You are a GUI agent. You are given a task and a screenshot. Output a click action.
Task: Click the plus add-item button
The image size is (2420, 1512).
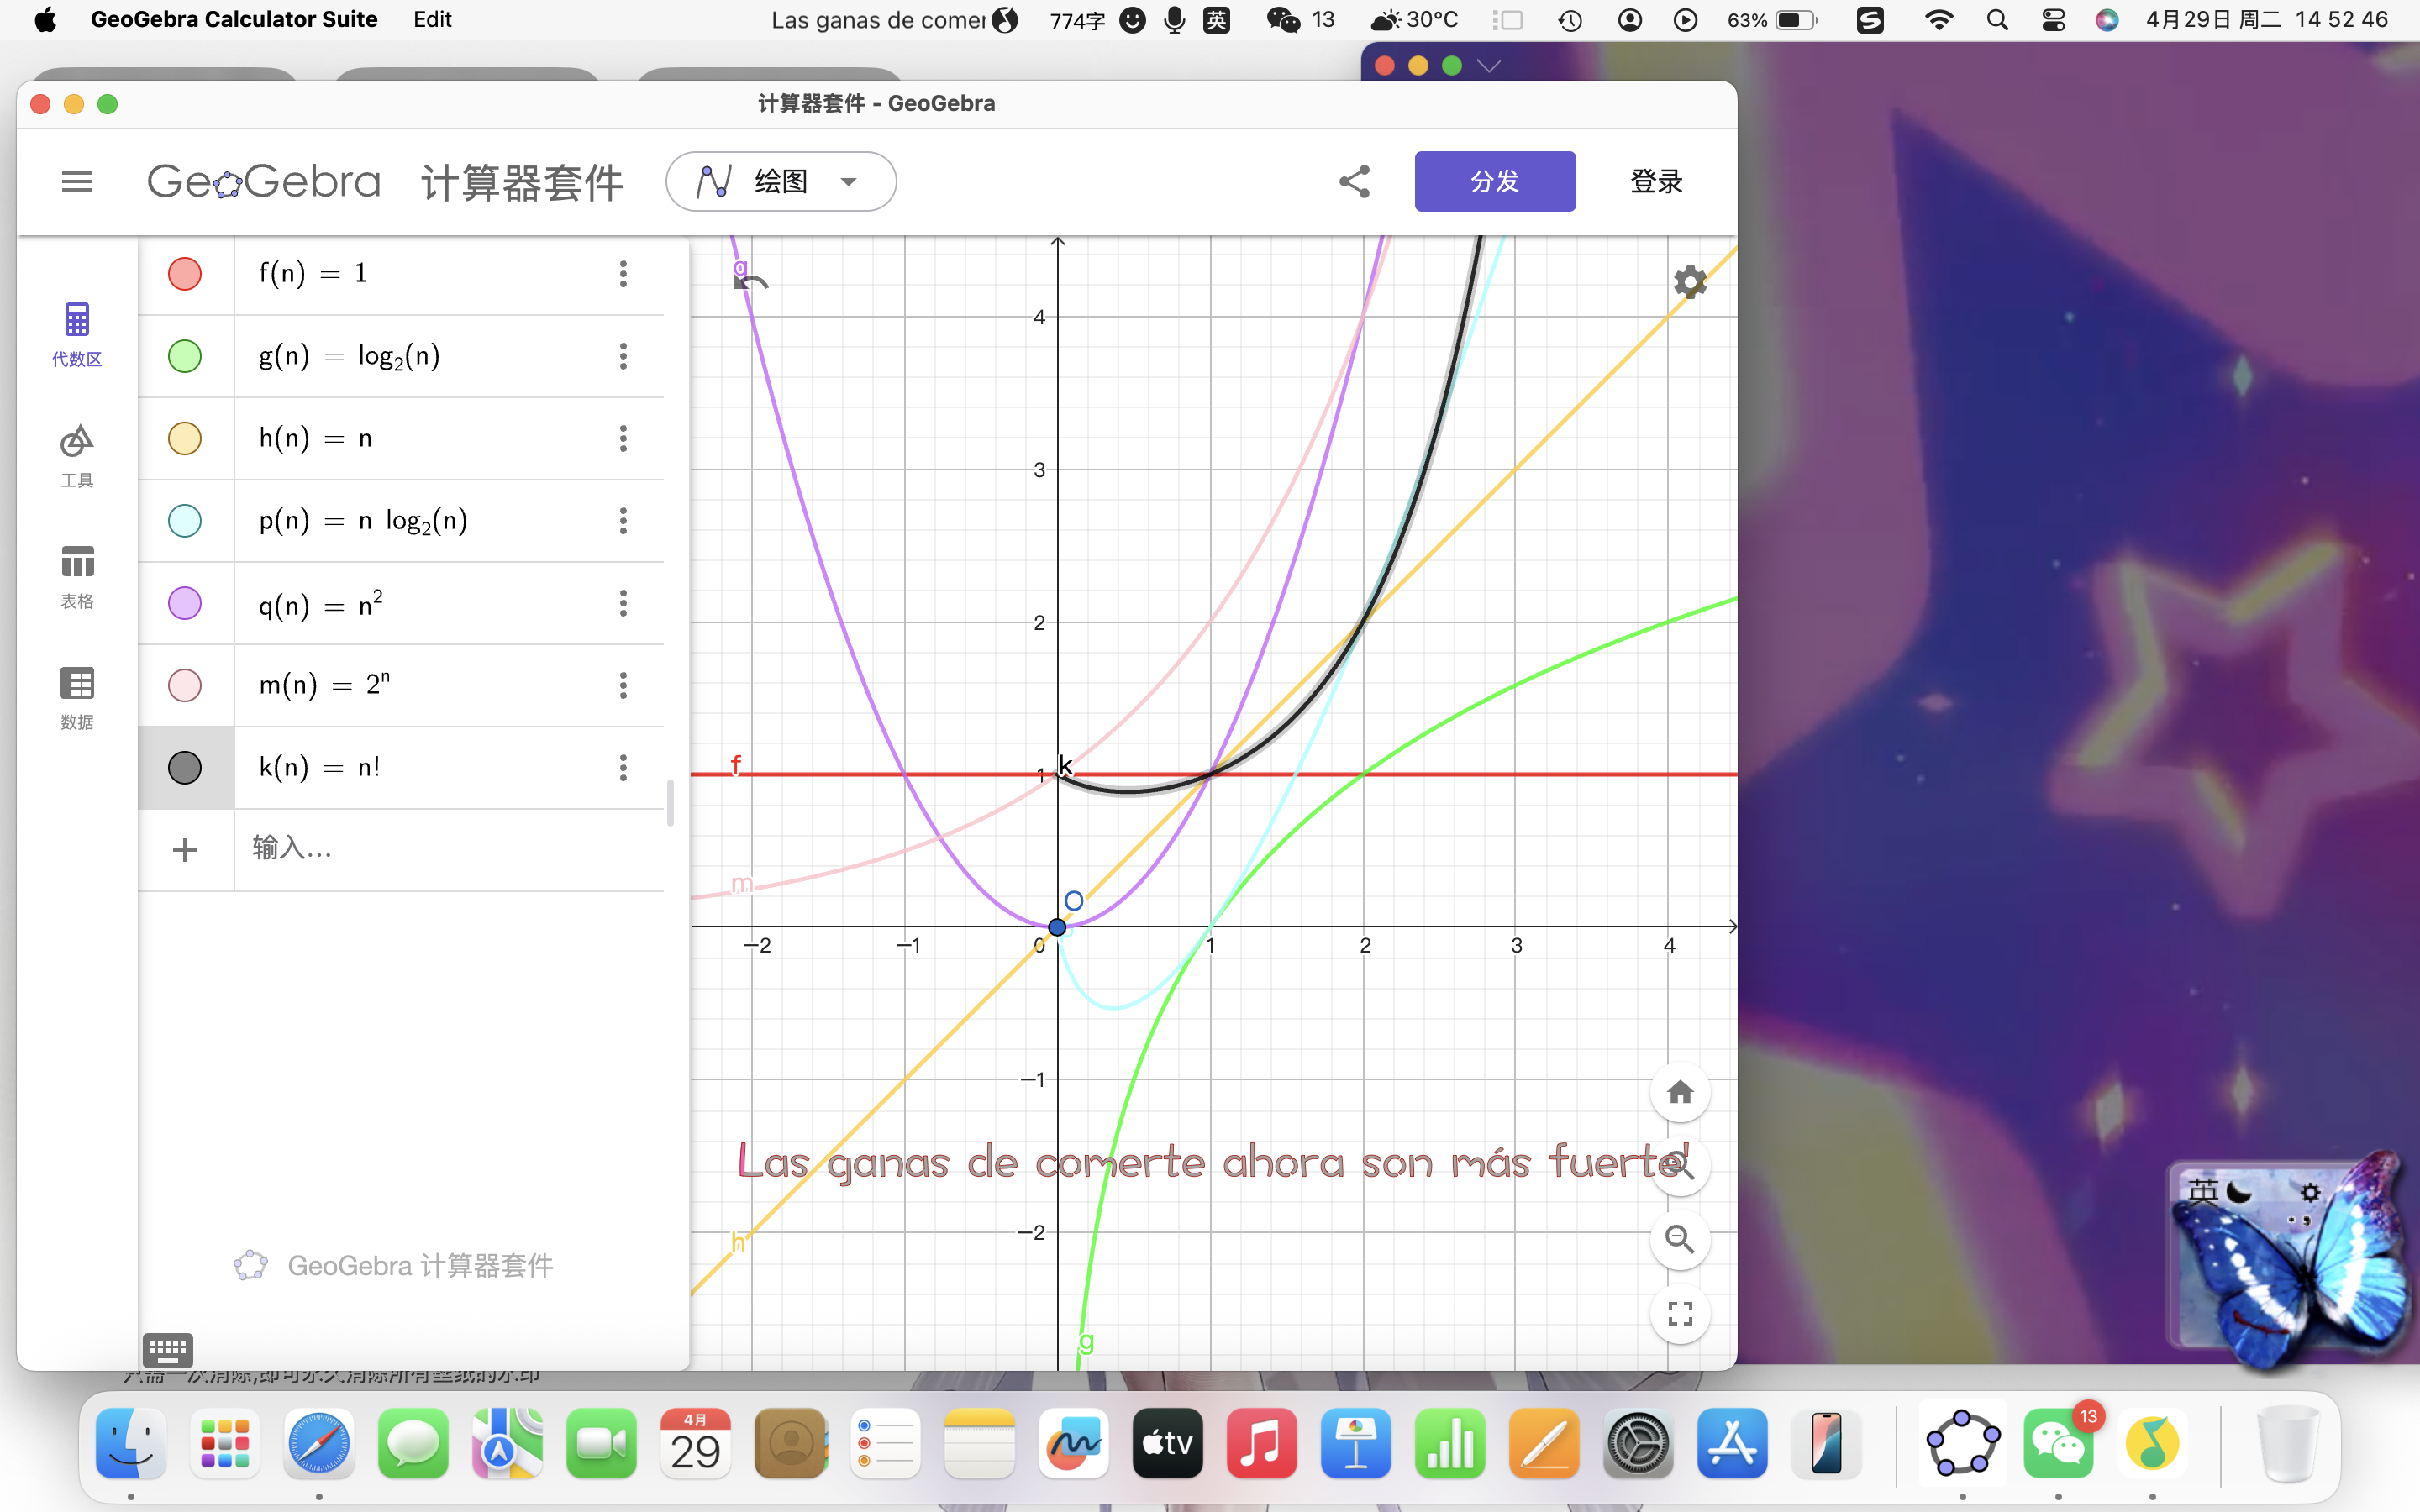click(185, 850)
